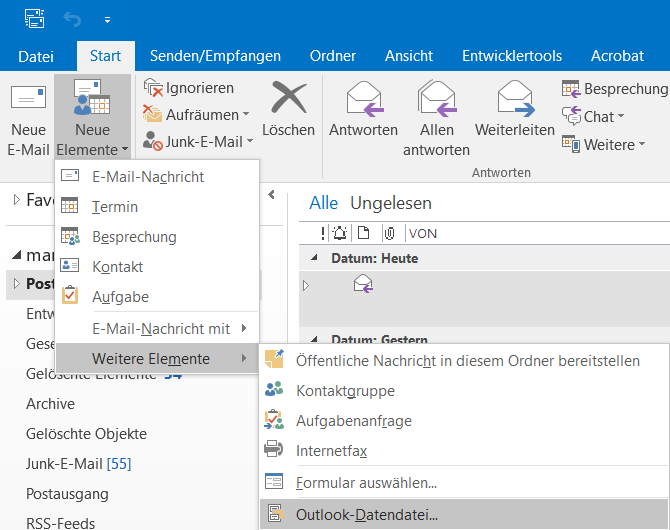
Task: Select Aufgabe menu entry
Action: (157, 296)
